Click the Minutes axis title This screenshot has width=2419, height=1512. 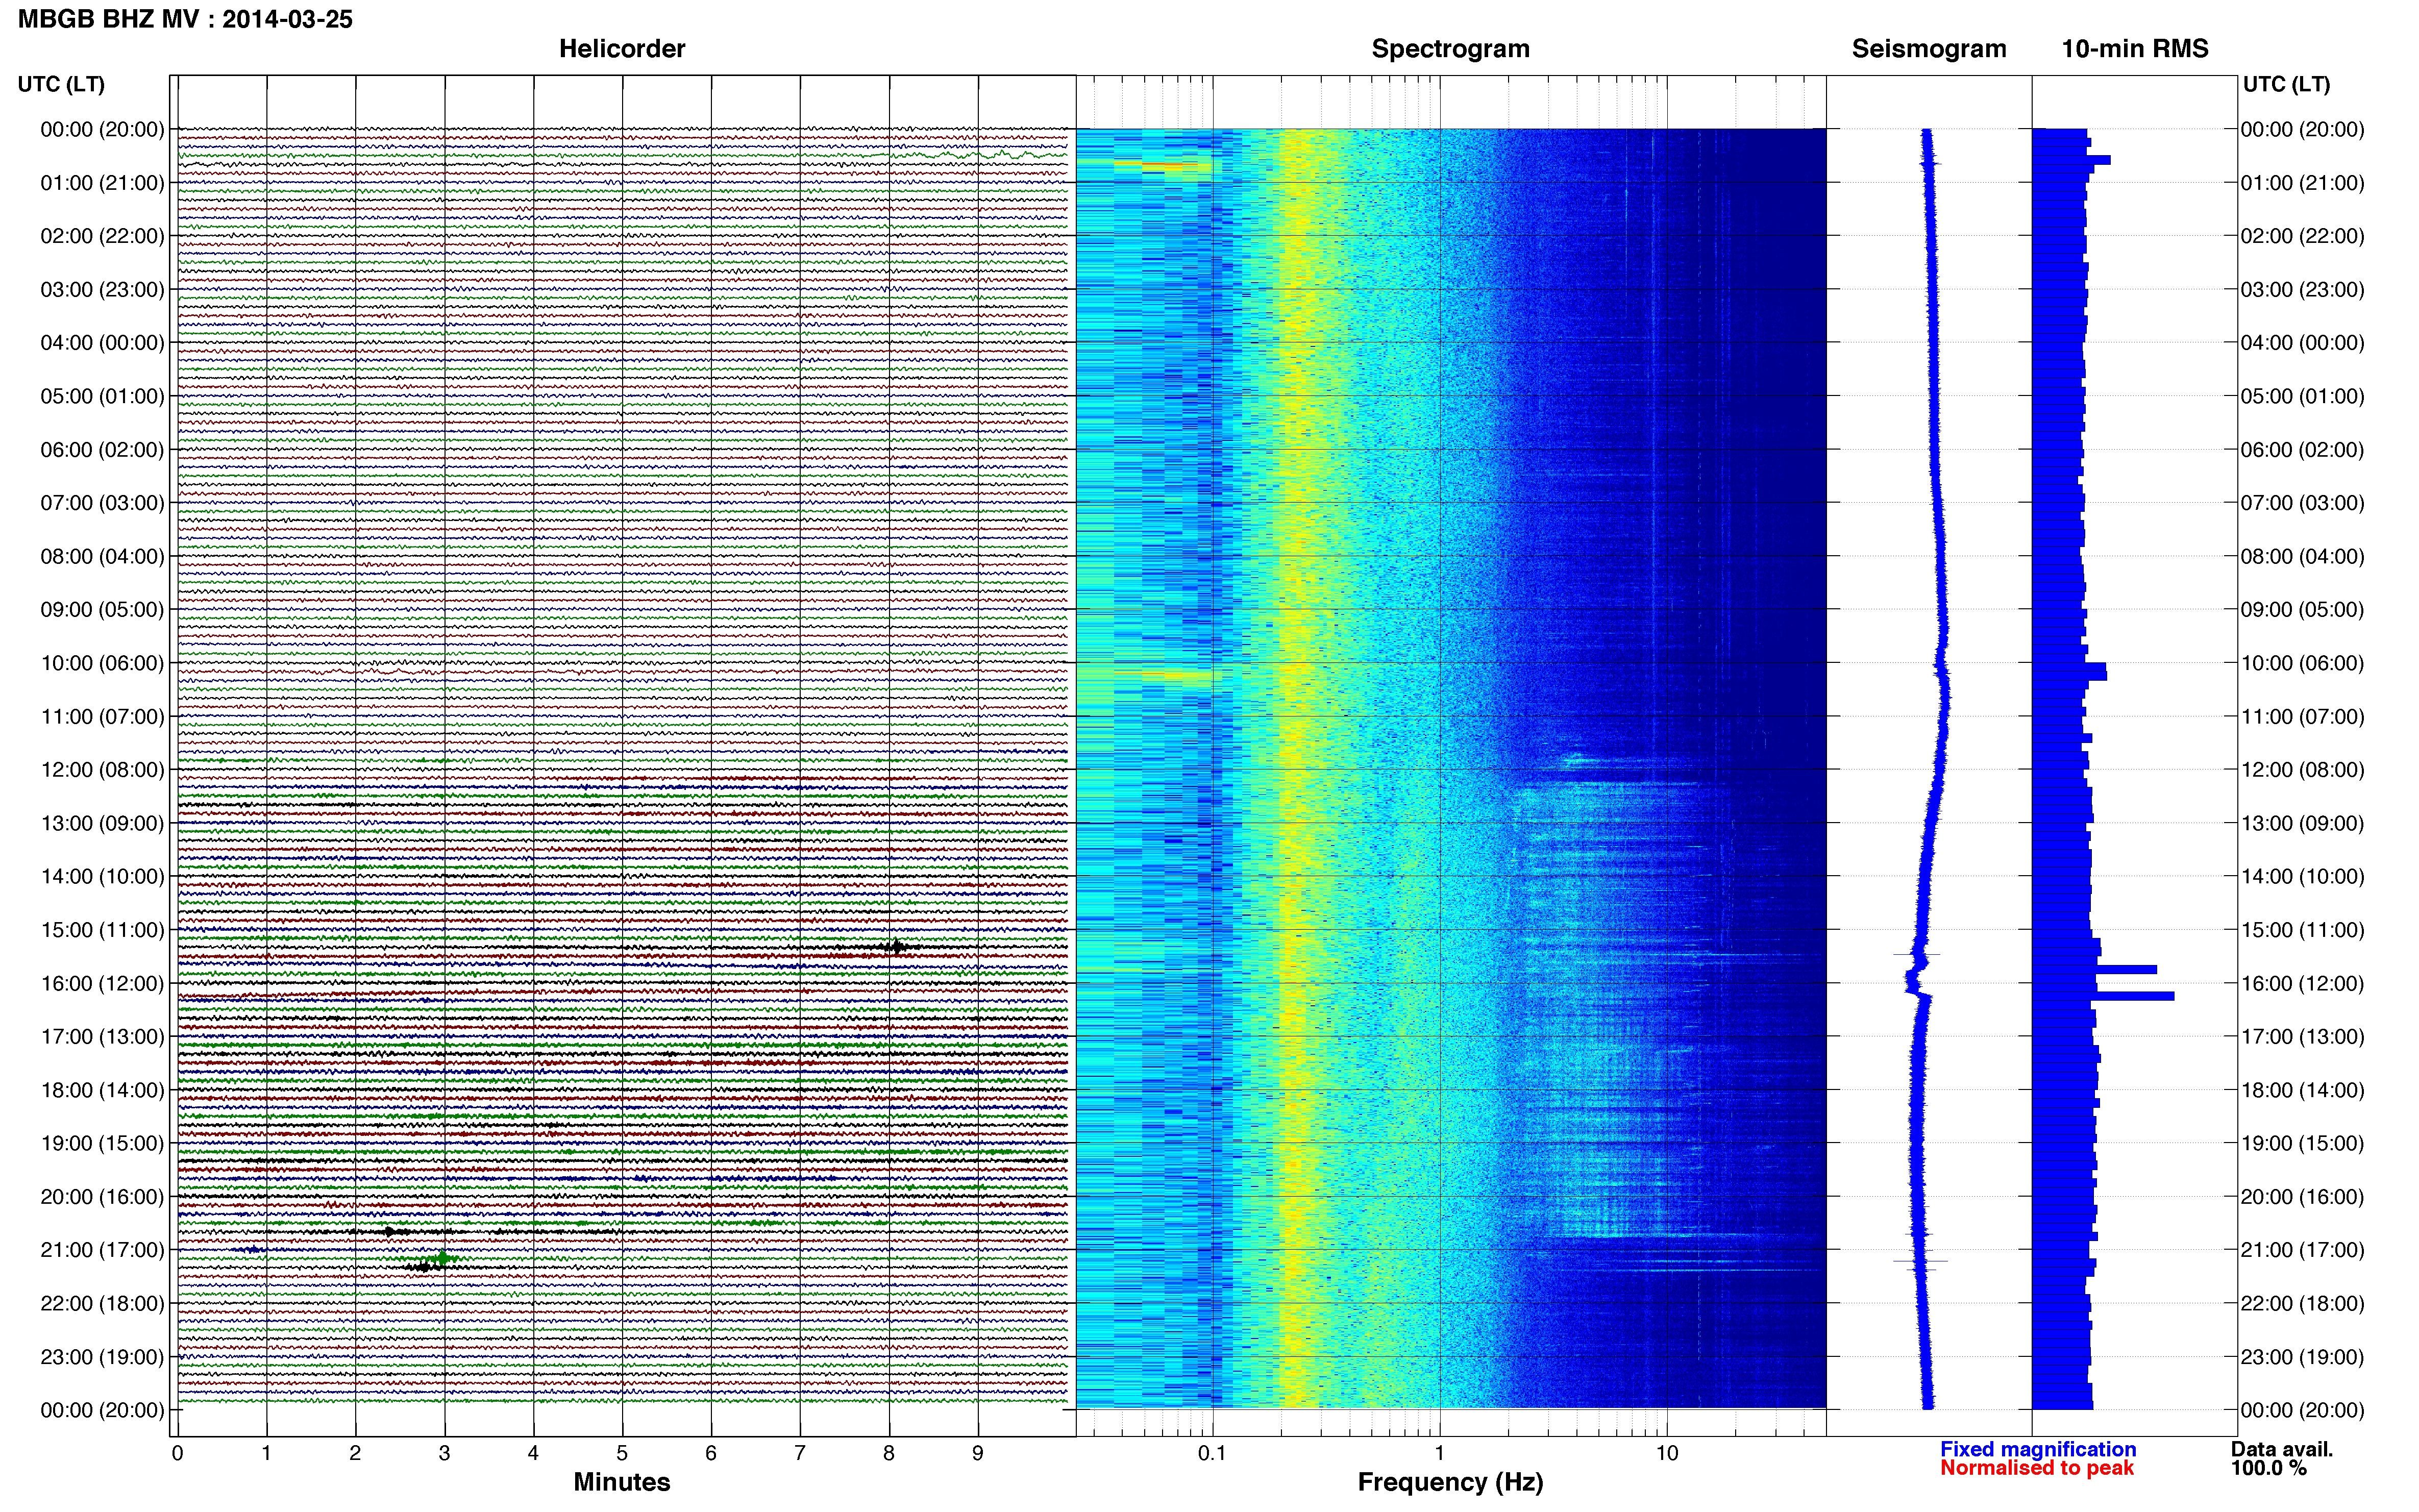(622, 1482)
